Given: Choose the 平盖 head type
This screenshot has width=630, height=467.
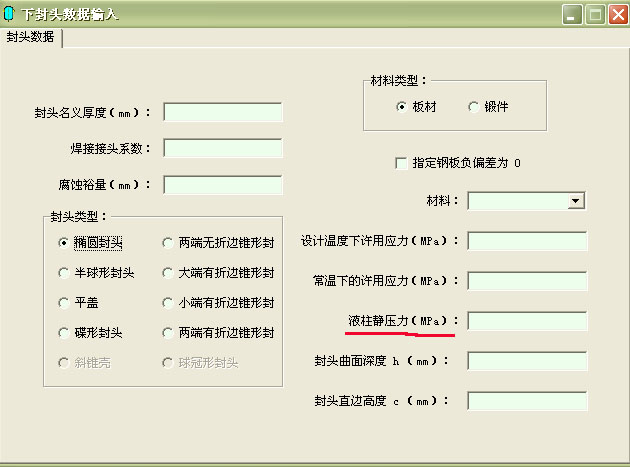Looking at the screenshot, I should click(65, 302).
